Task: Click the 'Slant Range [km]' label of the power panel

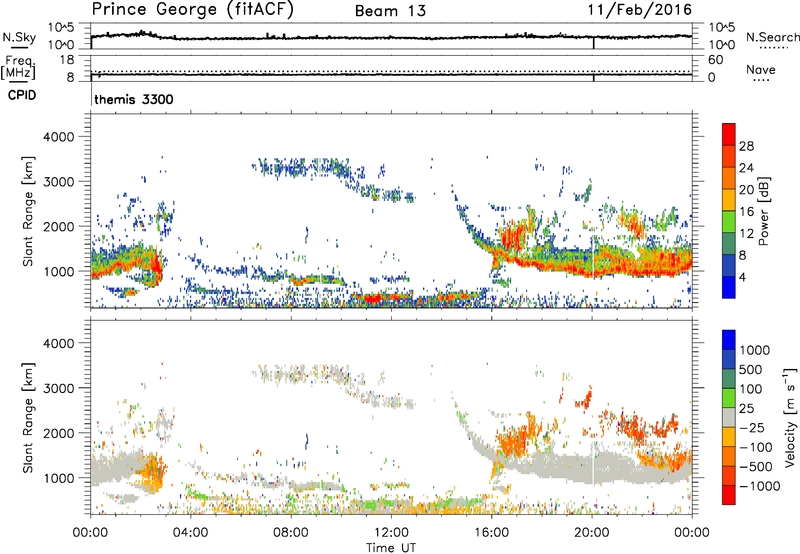Action: coord(28,211)
